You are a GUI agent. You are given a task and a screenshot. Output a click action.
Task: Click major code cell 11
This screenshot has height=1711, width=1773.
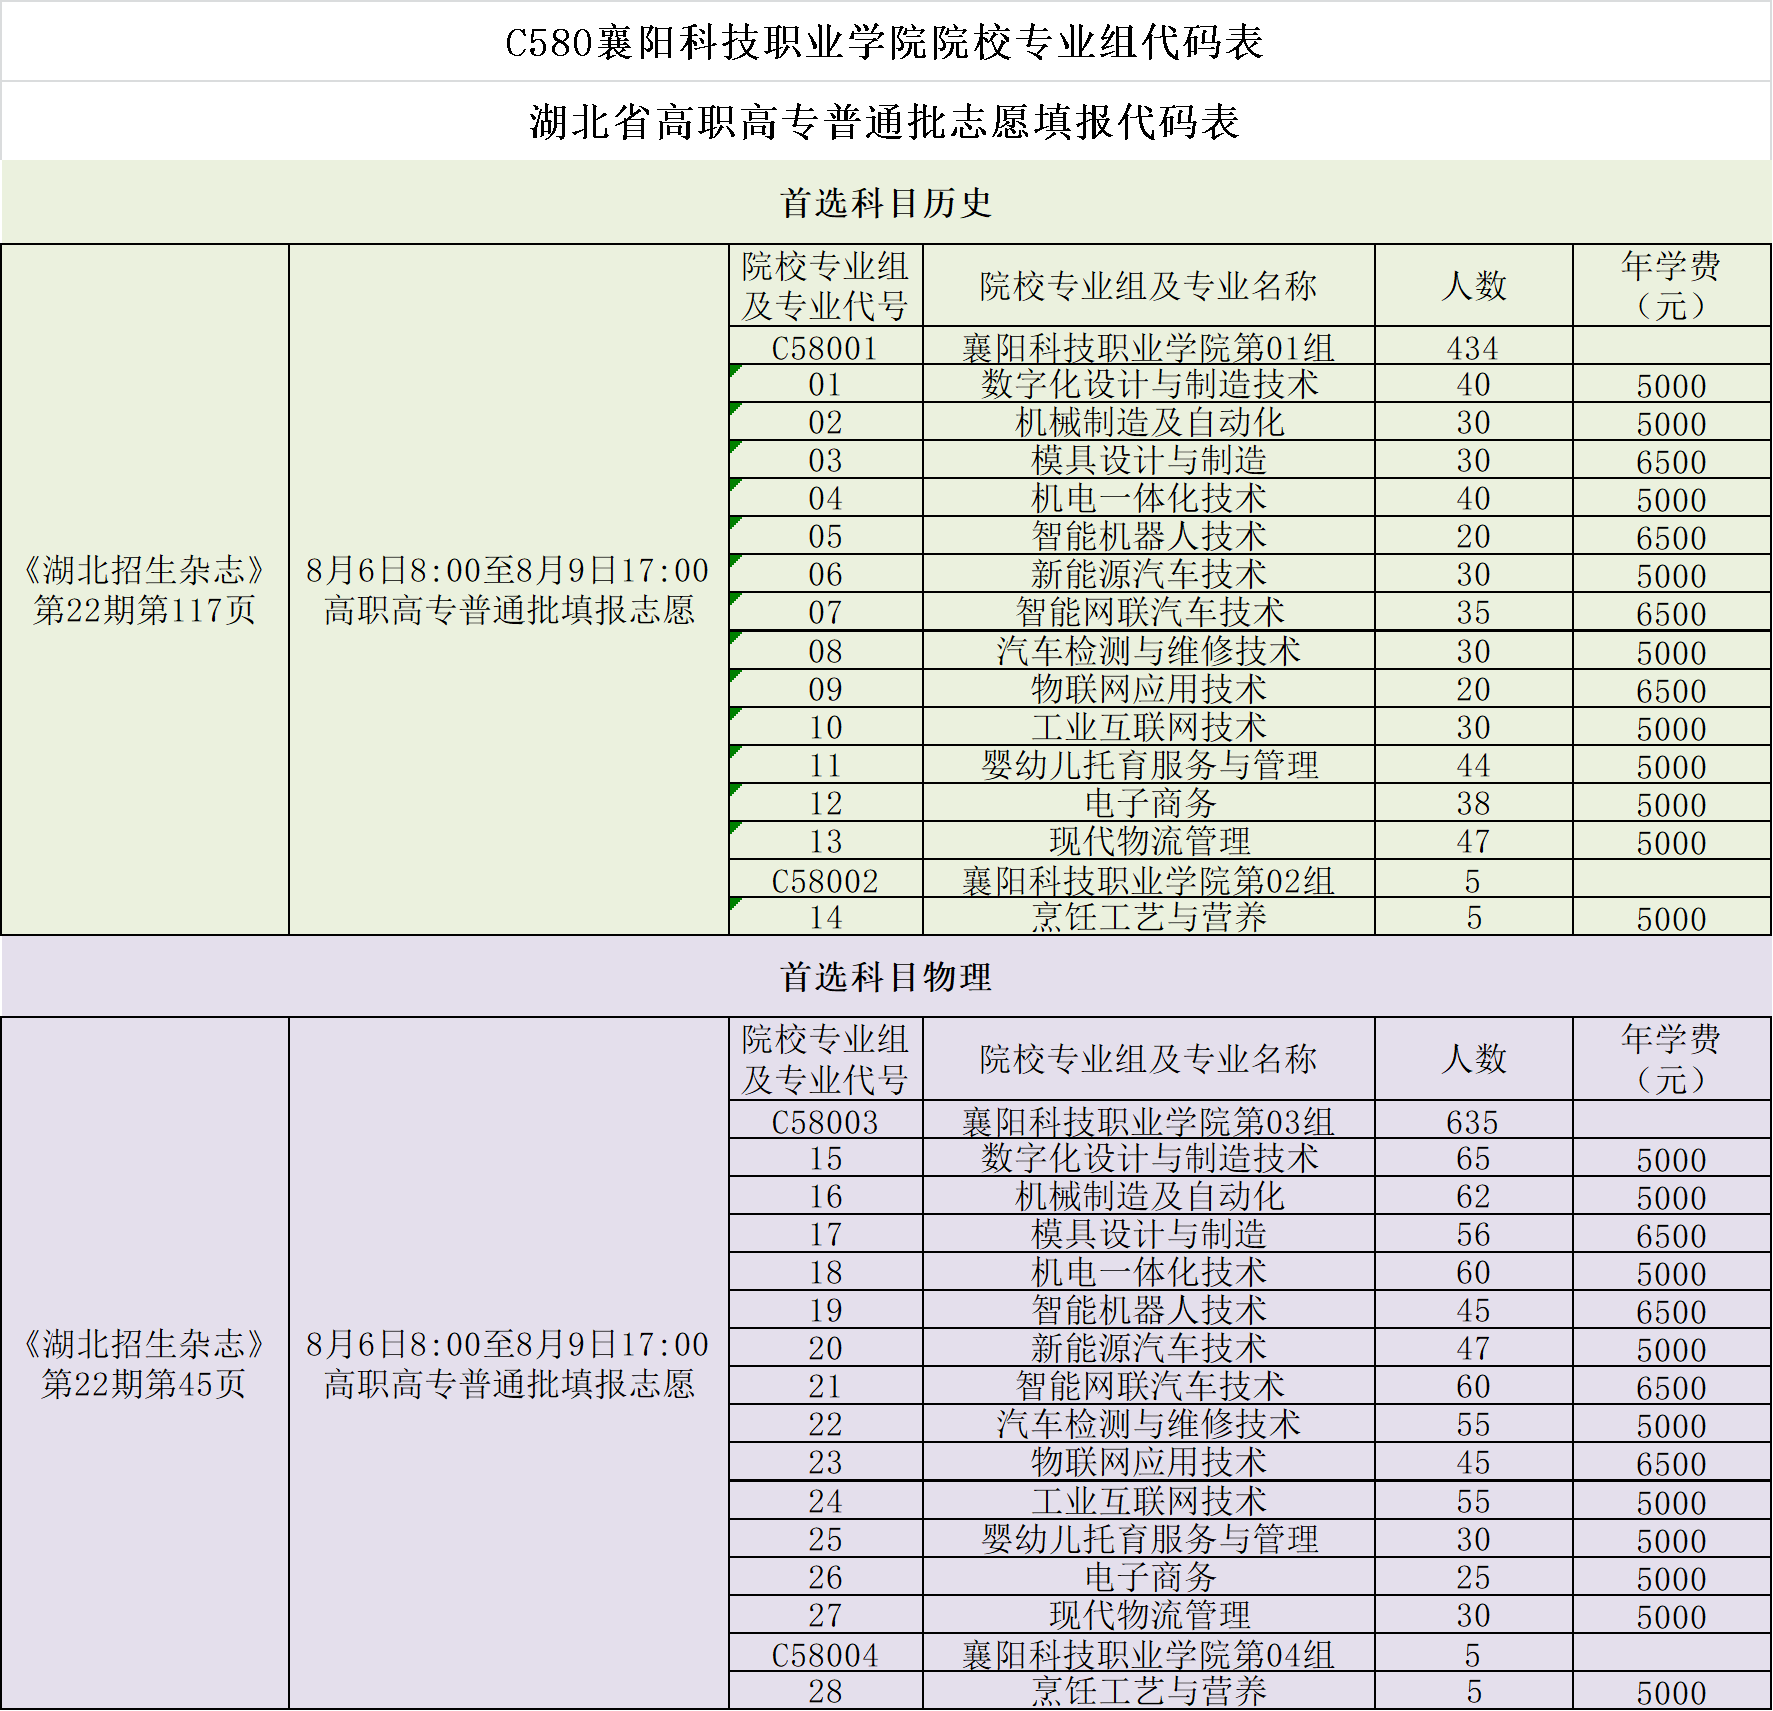coord(825,766)
